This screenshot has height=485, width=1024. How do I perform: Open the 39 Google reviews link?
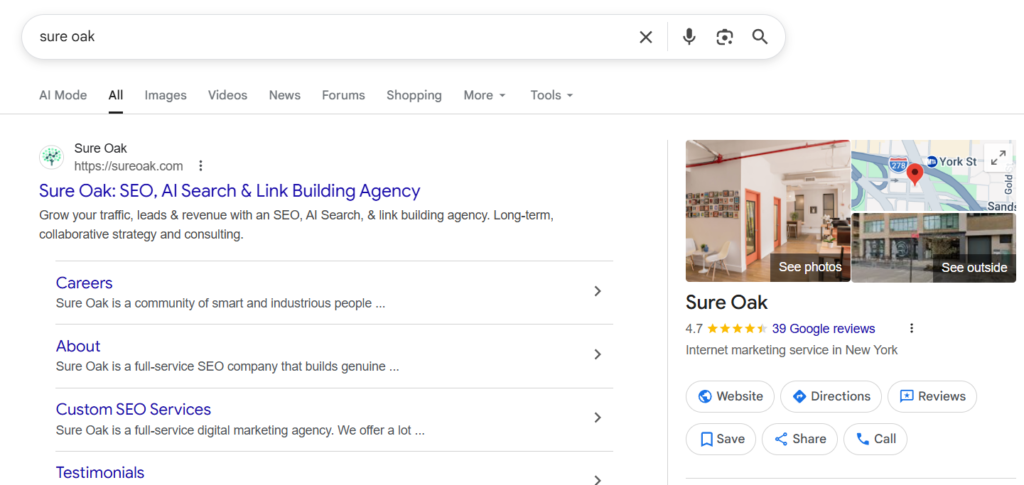(x=823, y=328)
